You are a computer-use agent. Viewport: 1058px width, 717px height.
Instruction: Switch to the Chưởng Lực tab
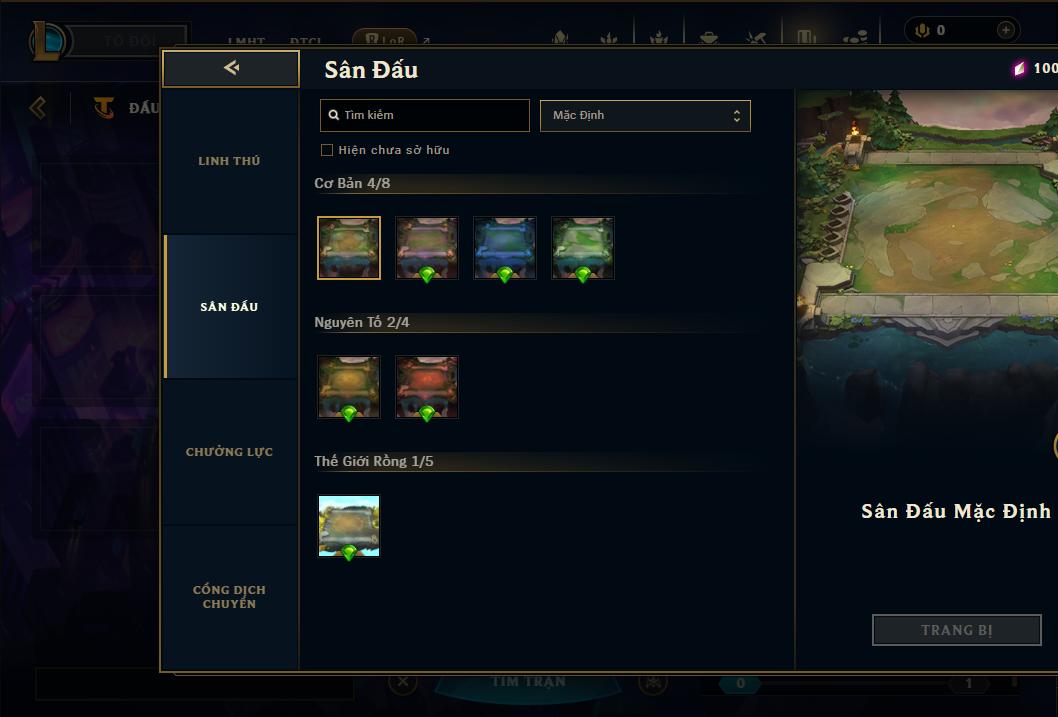click(230, 452)
